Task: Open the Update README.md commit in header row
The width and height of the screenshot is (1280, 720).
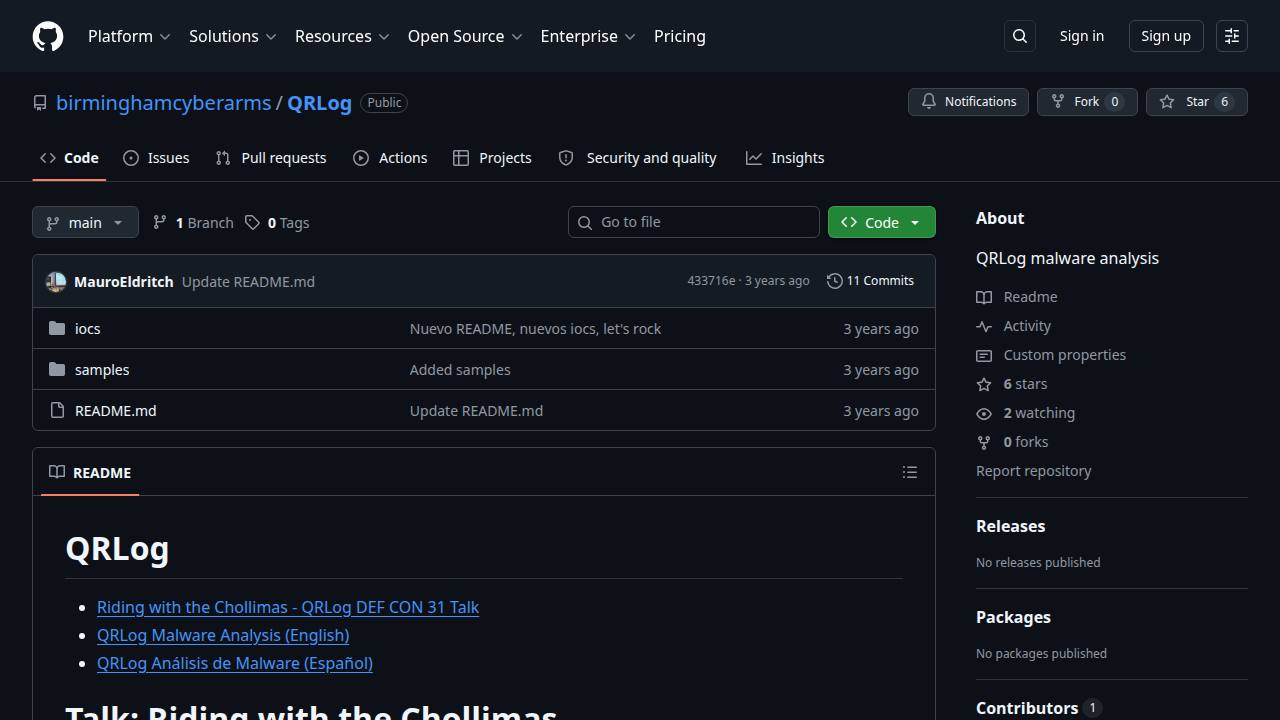Action: (248, 282)
